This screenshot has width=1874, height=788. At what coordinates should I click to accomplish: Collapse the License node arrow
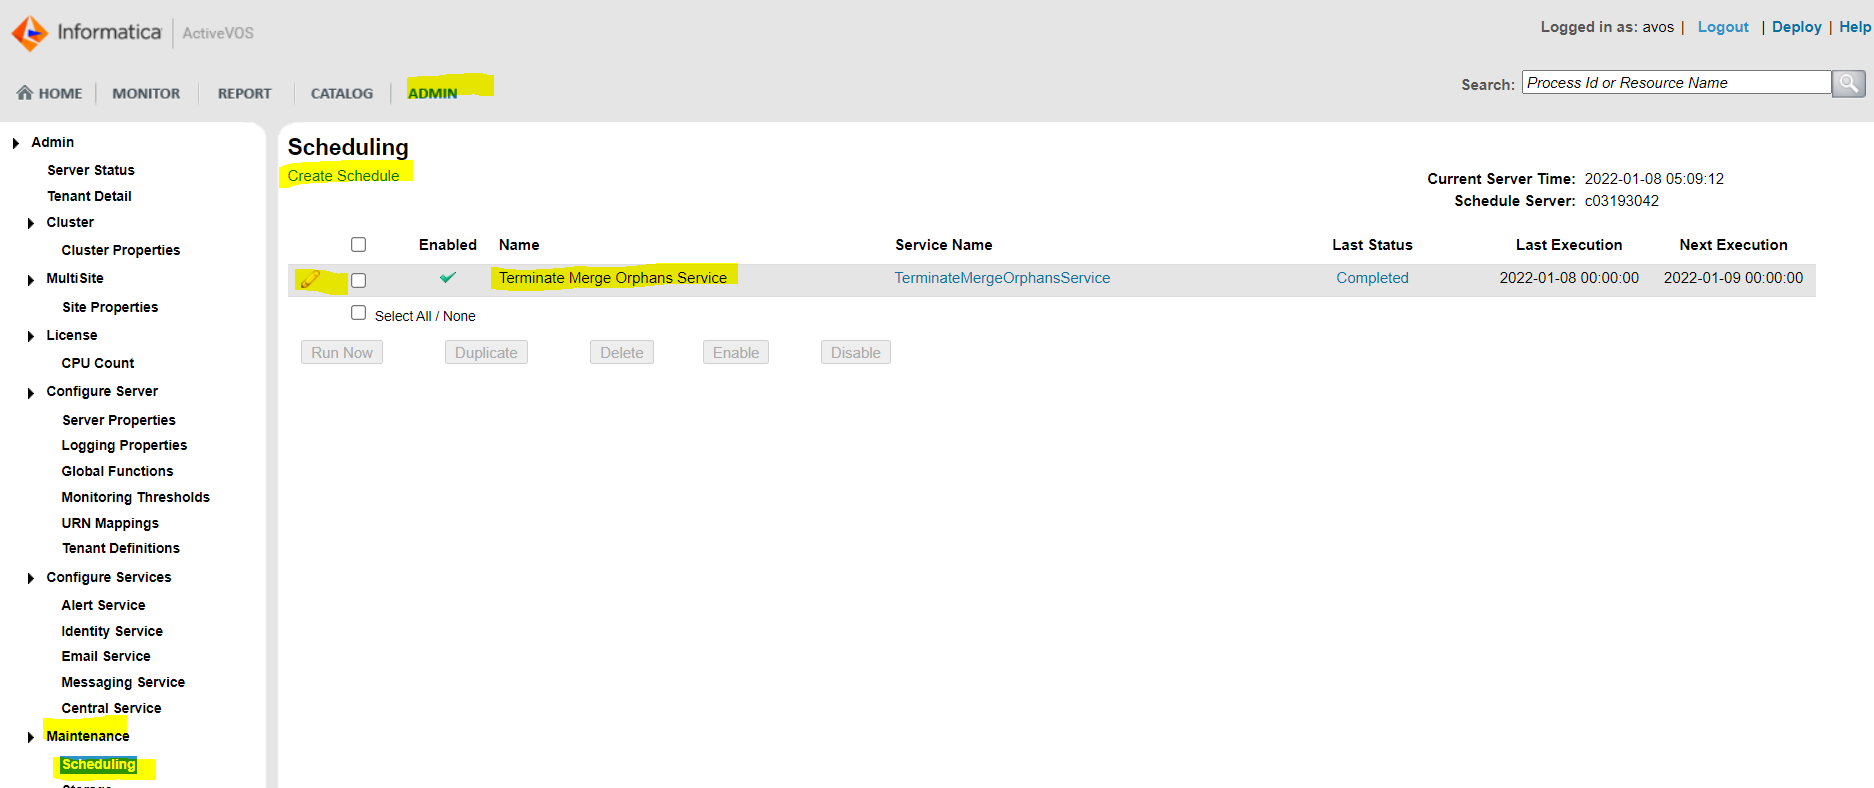tap(31, 336)
